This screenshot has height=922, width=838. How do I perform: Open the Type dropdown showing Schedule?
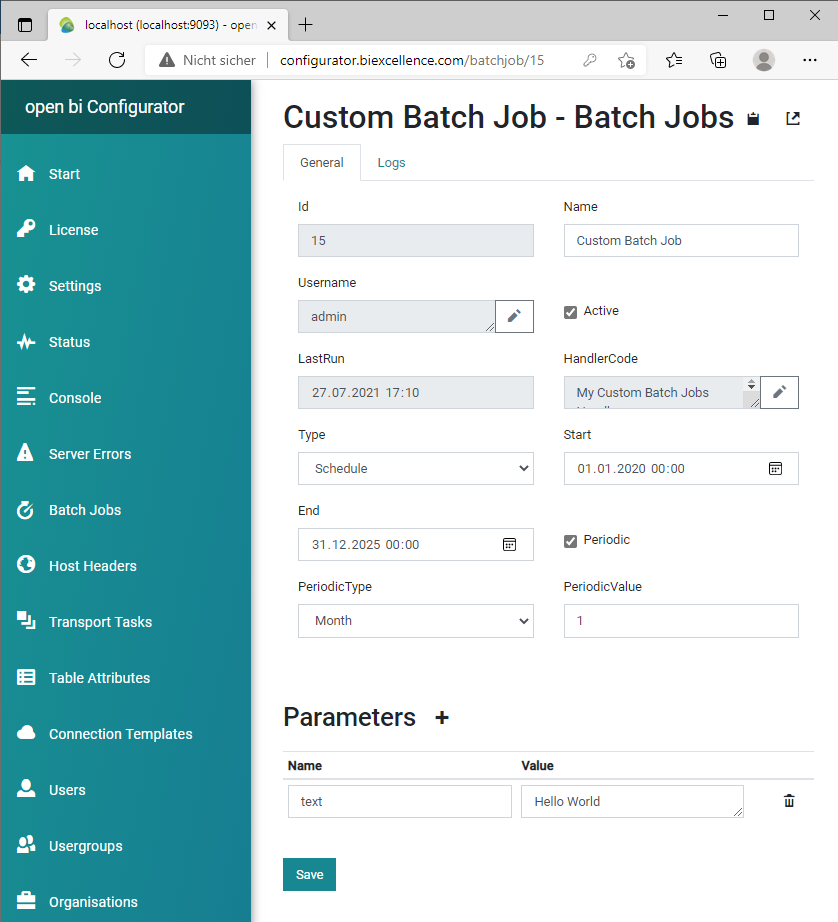pyautogui.click(x=416, y=469)
